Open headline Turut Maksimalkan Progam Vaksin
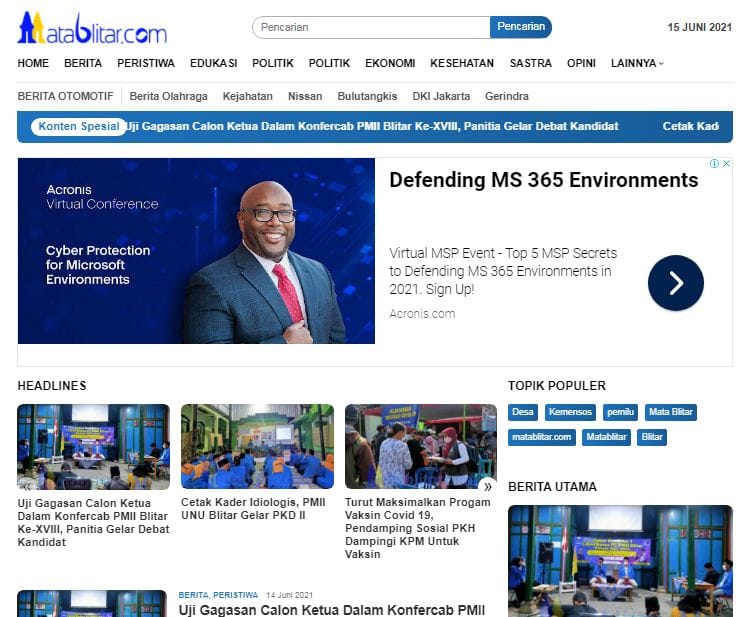 (418, 528)
